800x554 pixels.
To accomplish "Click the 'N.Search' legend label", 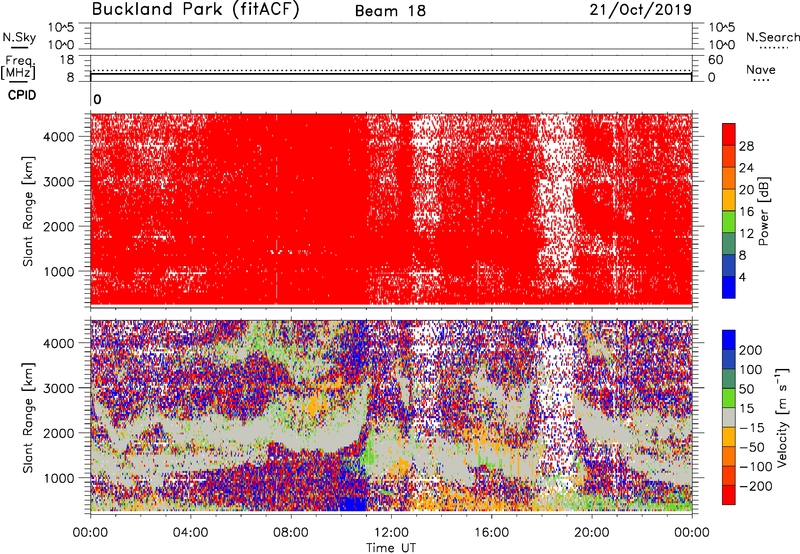I will 772,37.
